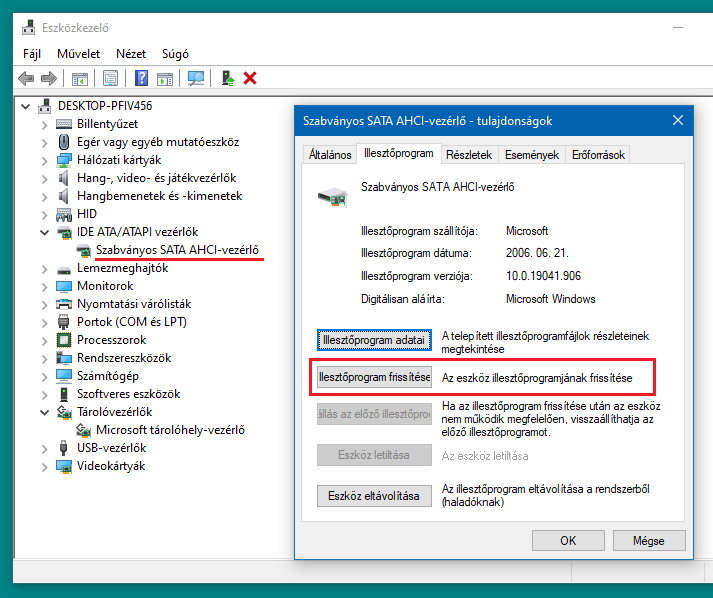Image resolution: width=713 pixels, height=598 pixels.
Task: Click the Illesztőprogram frissítése button
Action: [374, 377]
